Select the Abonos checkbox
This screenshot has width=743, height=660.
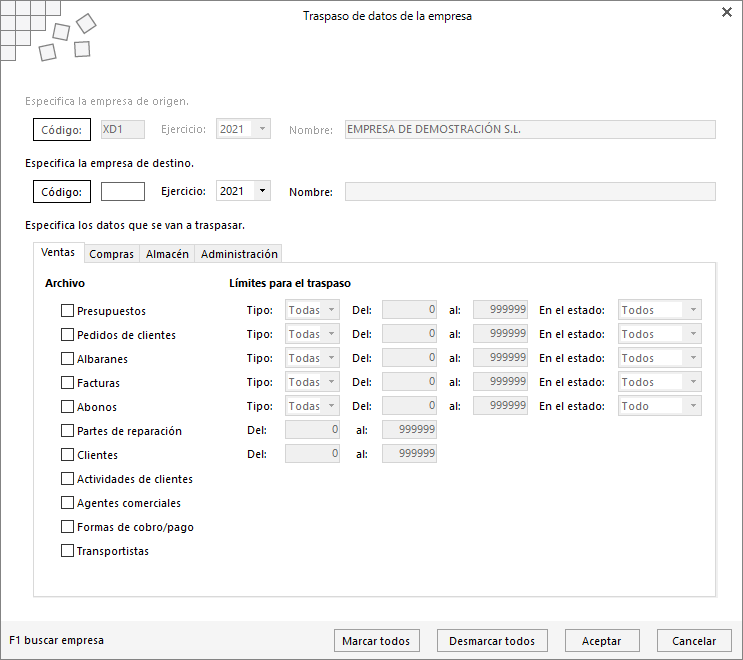(x=67, y=407)
